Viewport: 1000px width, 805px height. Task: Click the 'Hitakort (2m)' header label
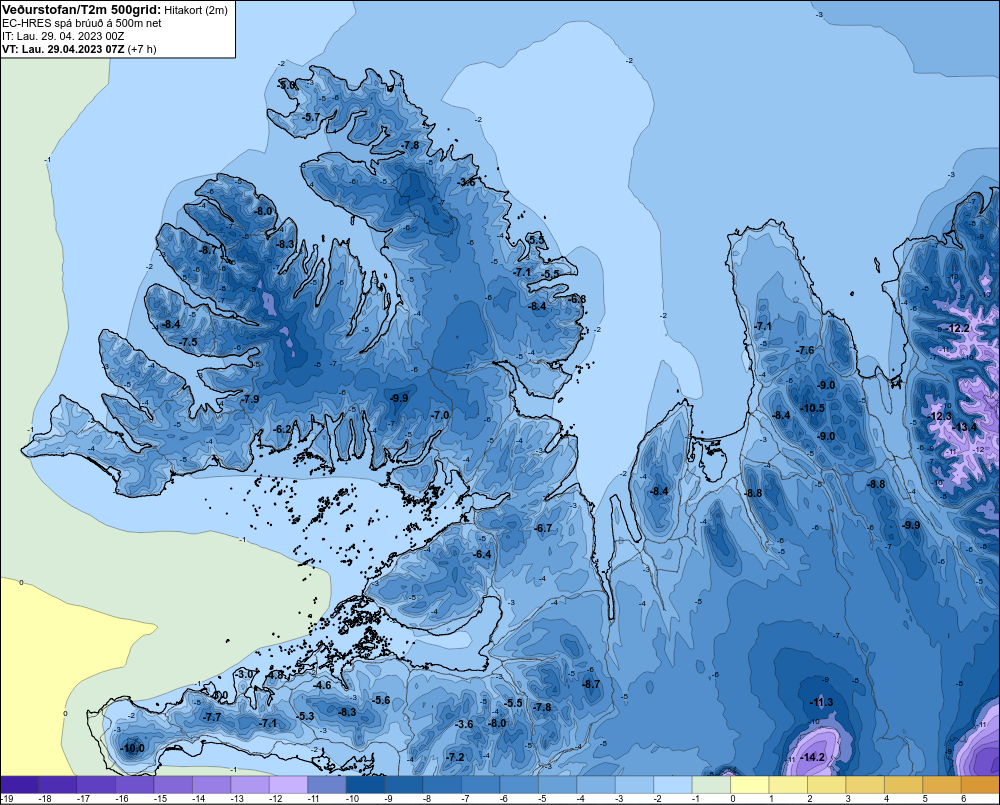(196, 10)
